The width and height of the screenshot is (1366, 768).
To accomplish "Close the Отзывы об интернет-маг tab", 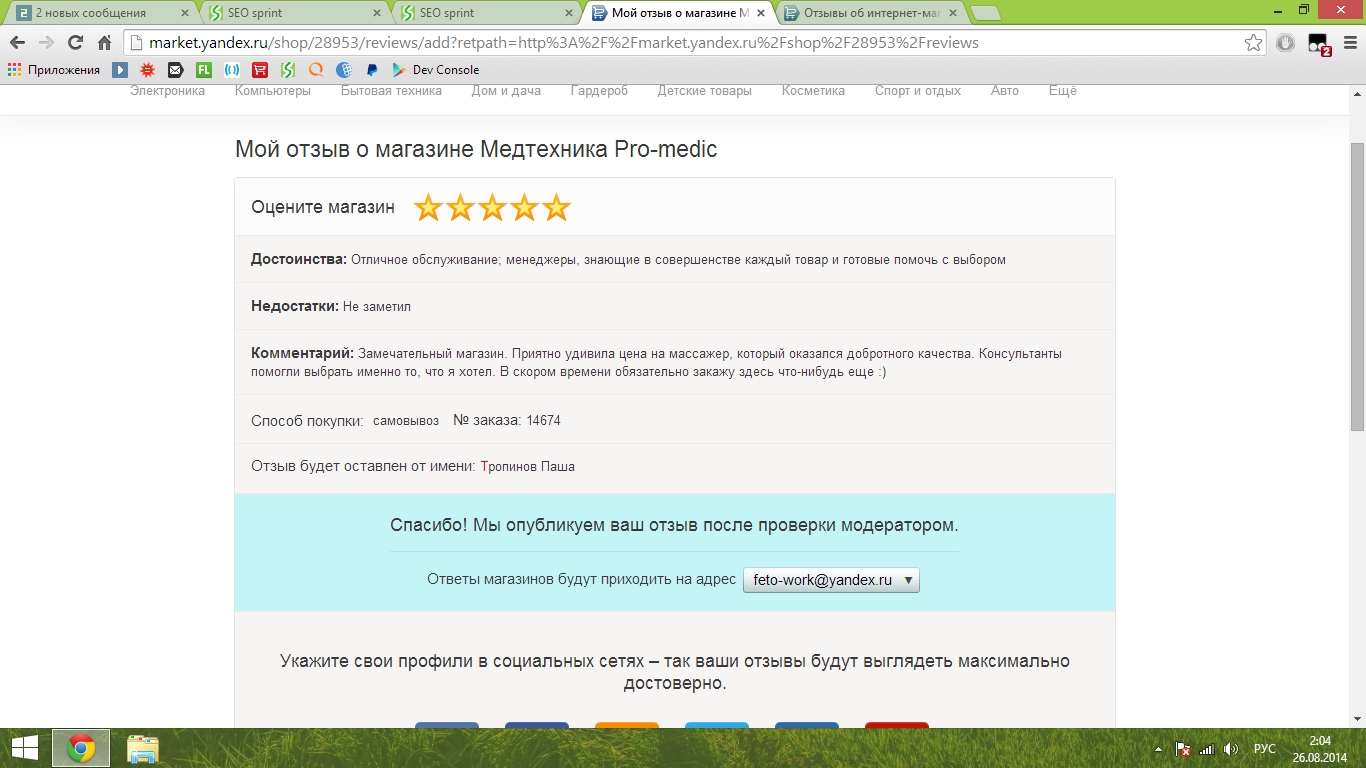I will [x=952, y=13].
